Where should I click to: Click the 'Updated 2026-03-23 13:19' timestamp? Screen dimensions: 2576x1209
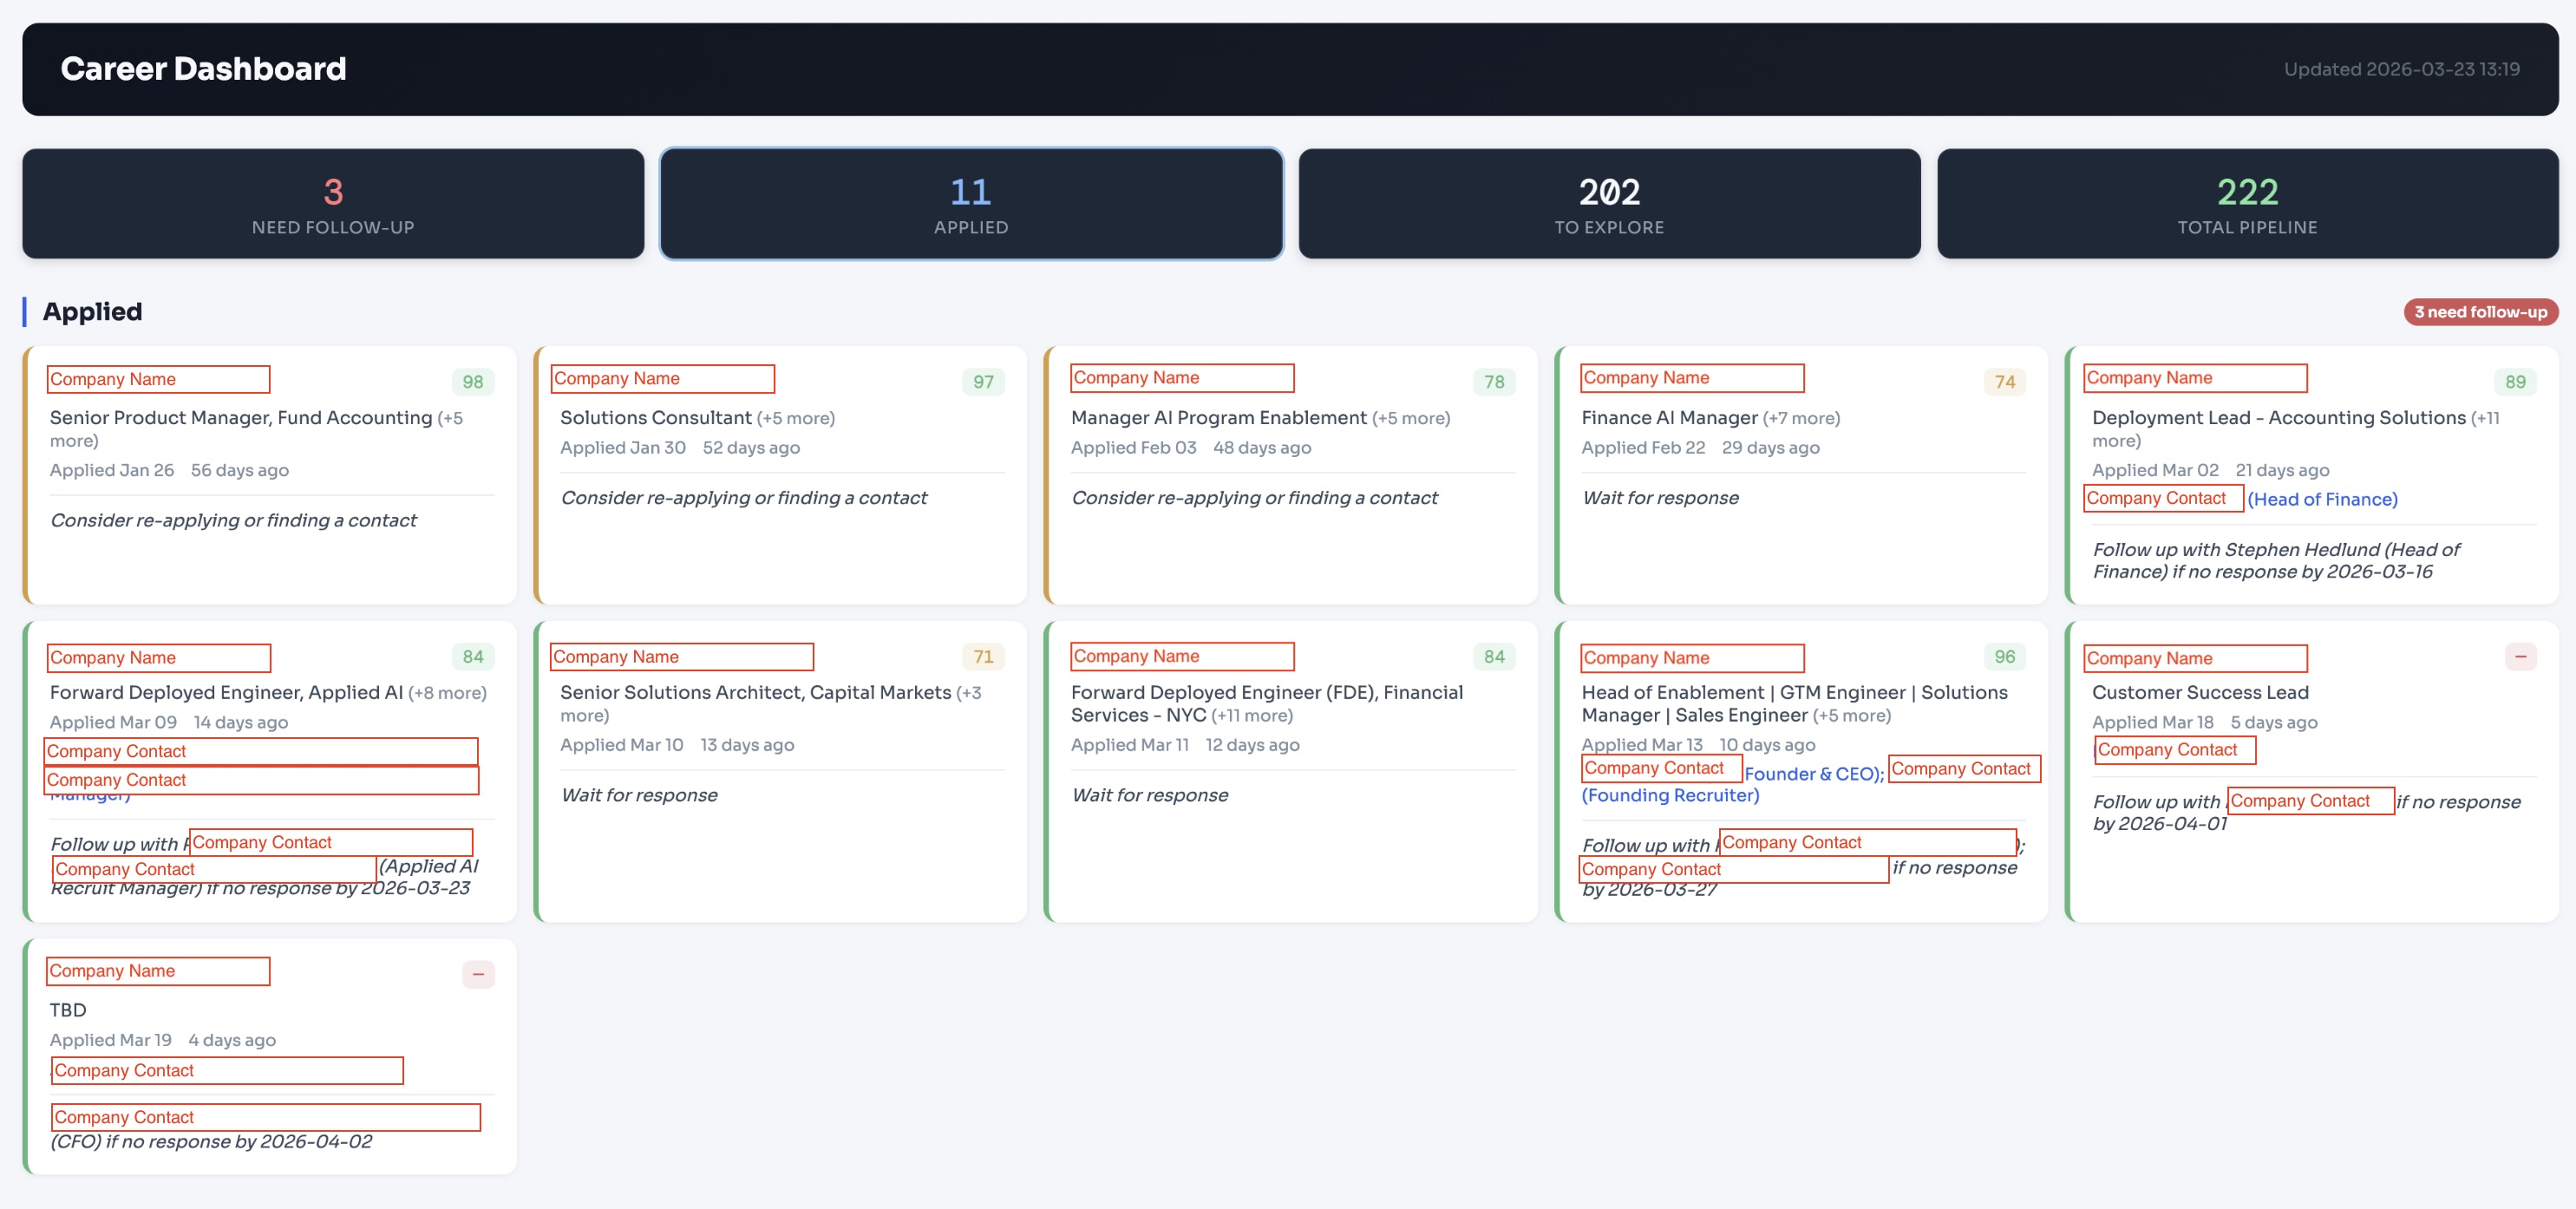2401,69
